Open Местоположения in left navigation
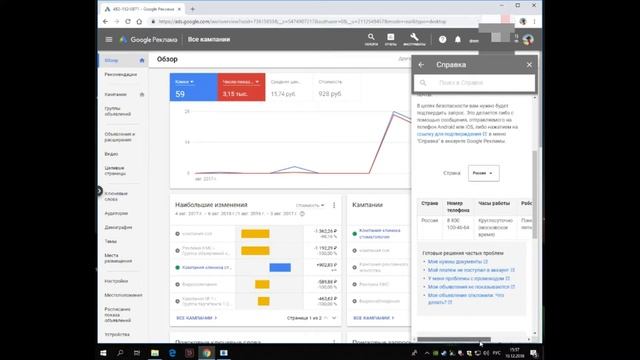640x360 pixels. [123, 295]
